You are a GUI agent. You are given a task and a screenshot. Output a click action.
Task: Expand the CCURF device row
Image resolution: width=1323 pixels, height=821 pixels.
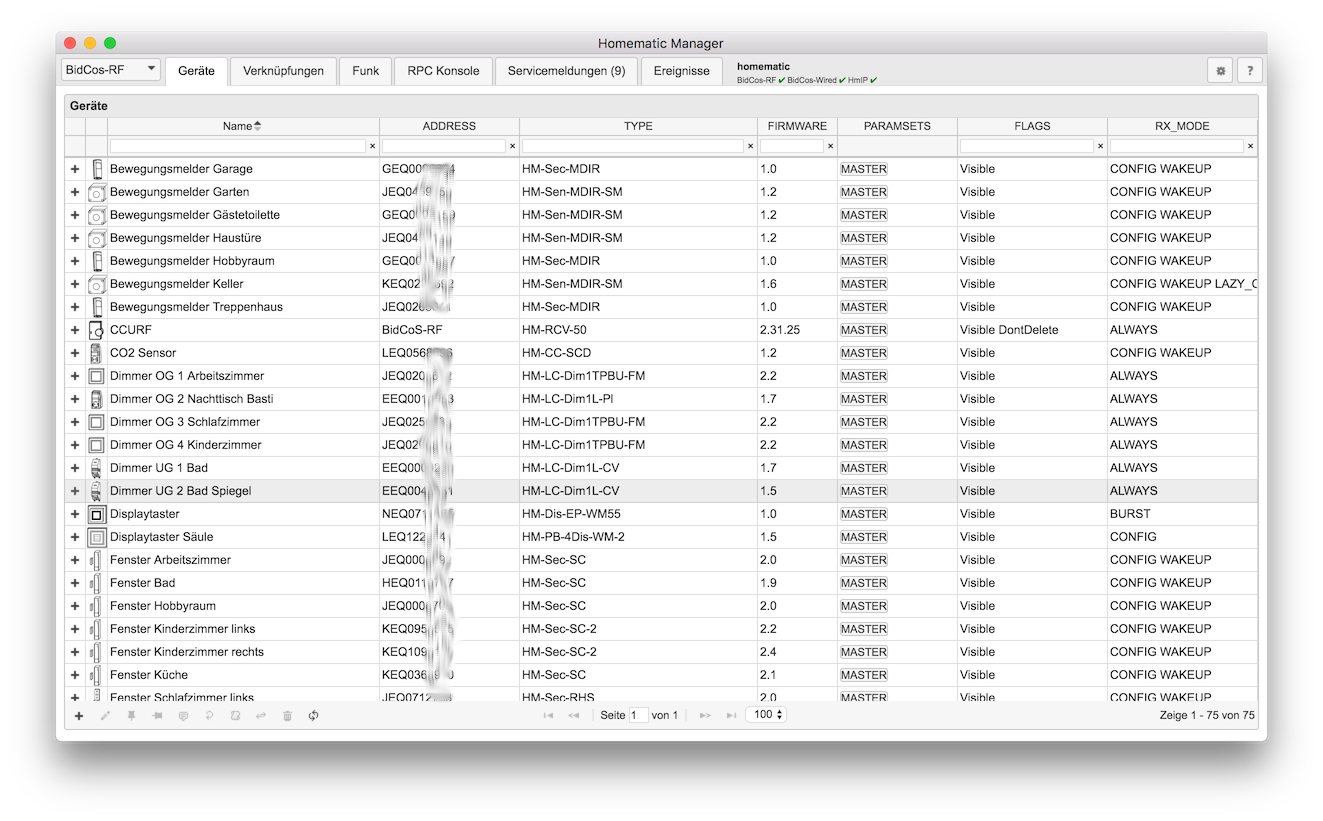(75, 330)
